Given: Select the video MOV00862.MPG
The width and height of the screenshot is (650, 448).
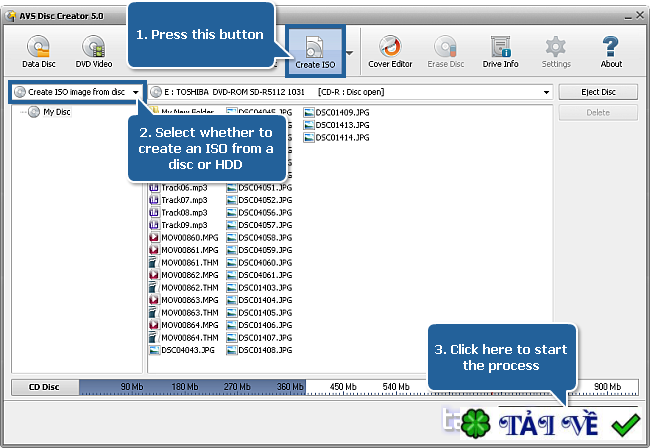Looking at the screenshot, I should [x=184, y=275].
